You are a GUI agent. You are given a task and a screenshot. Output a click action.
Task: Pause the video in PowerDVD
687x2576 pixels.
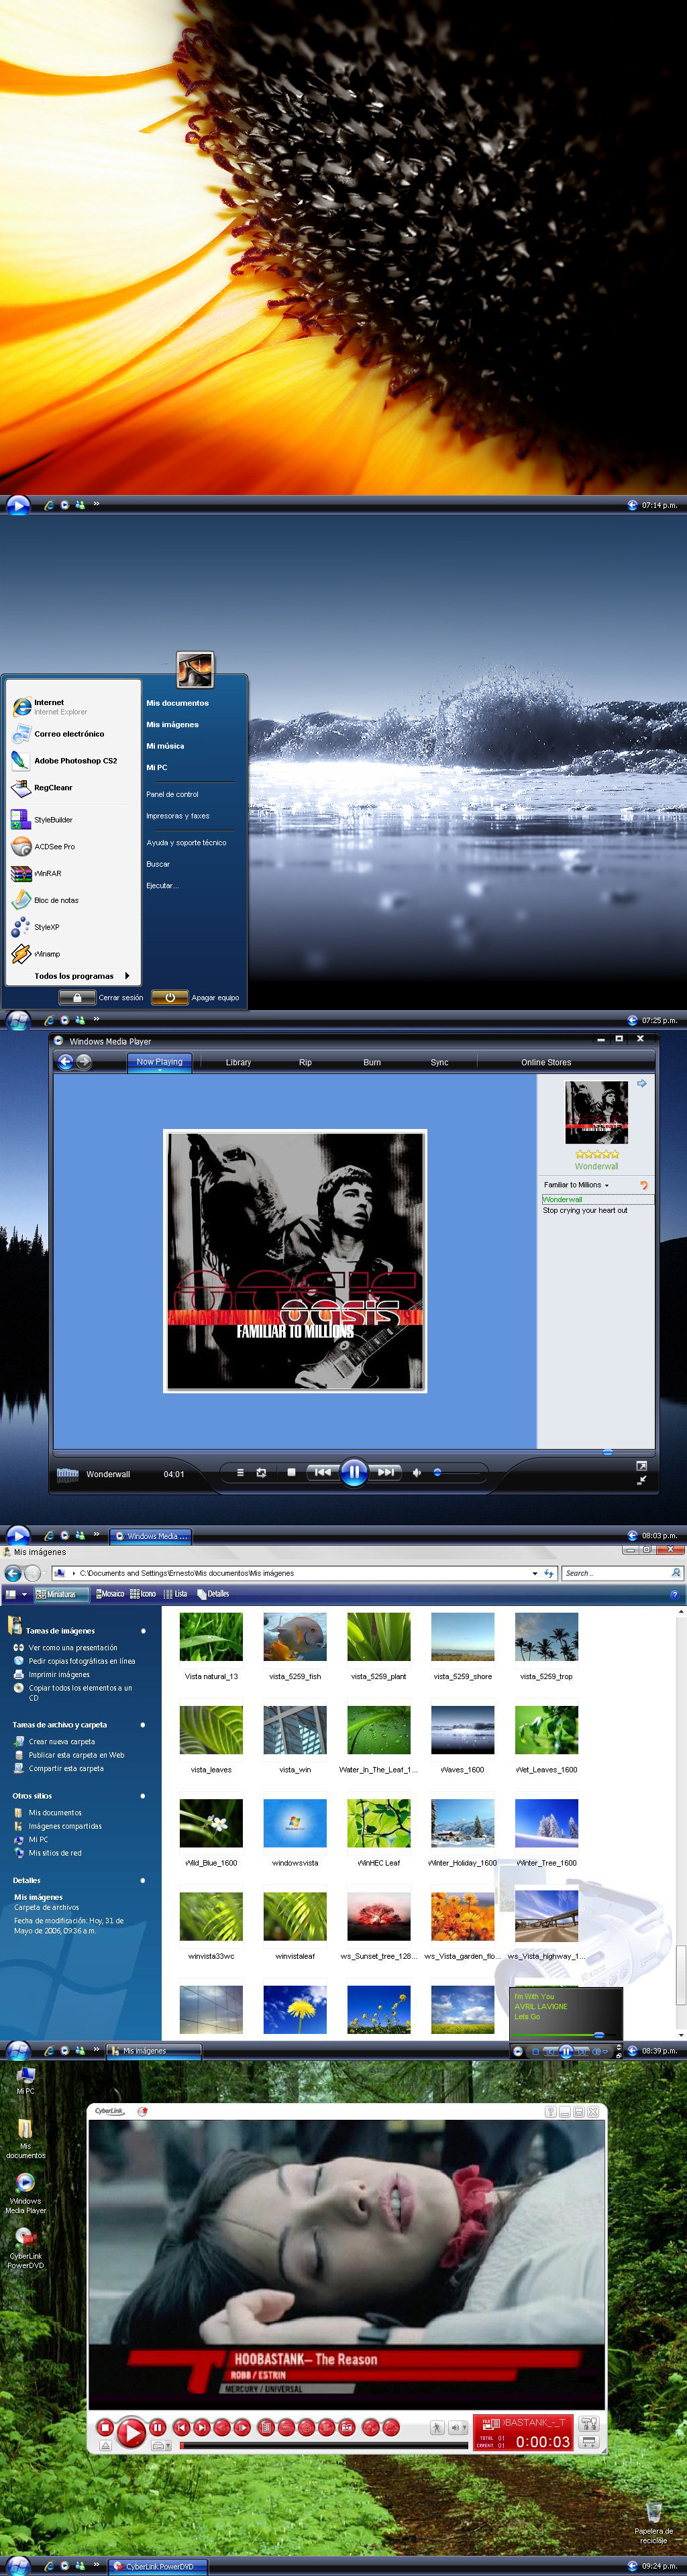157,2427
